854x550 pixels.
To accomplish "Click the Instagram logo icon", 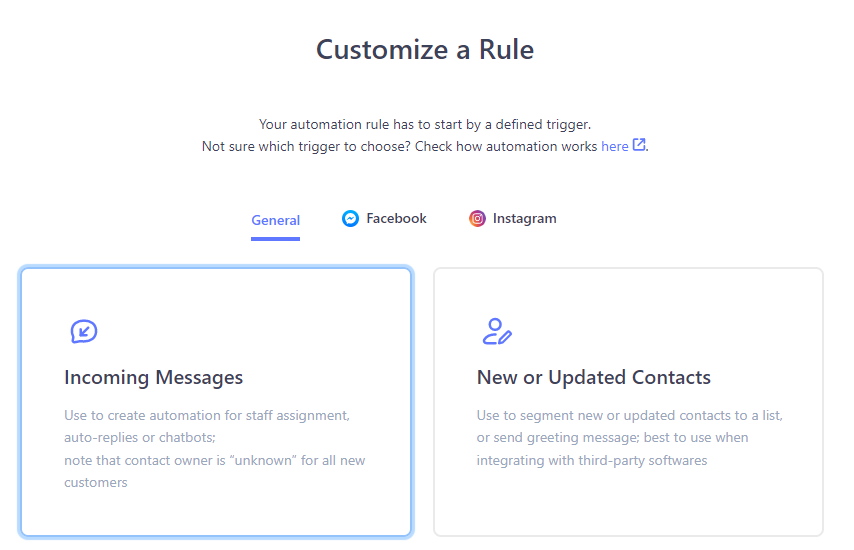I will coord(477,219).
